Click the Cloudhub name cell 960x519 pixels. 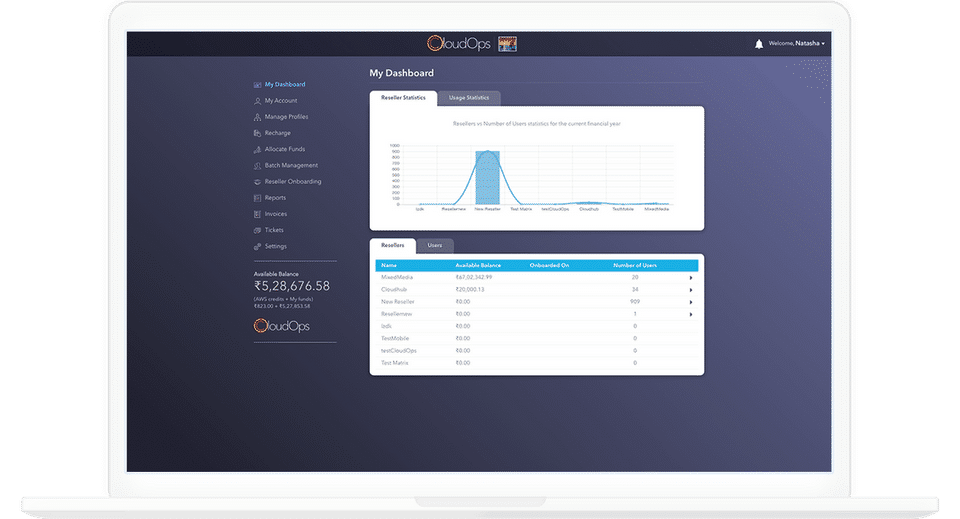tap(394, 289)
